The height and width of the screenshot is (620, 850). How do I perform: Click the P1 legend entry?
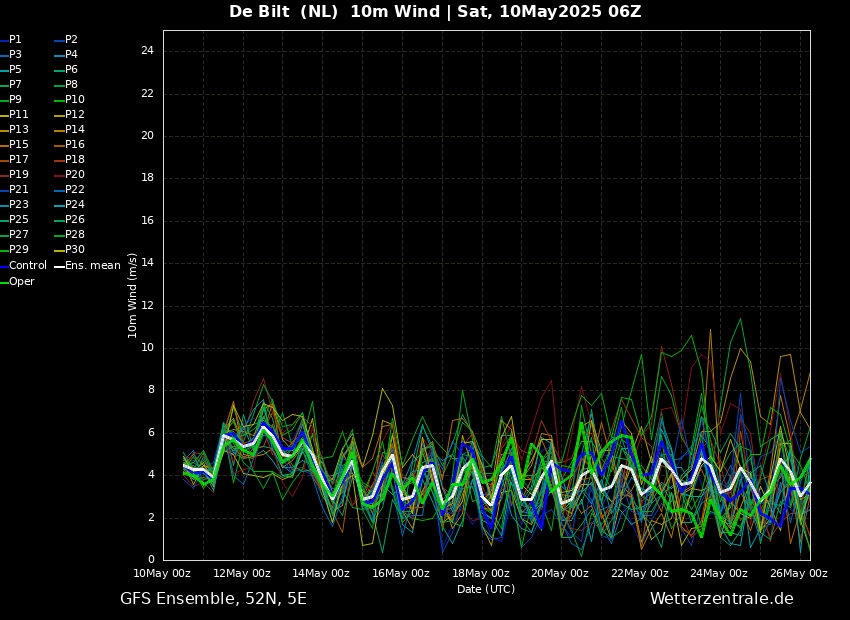[15, 40]
